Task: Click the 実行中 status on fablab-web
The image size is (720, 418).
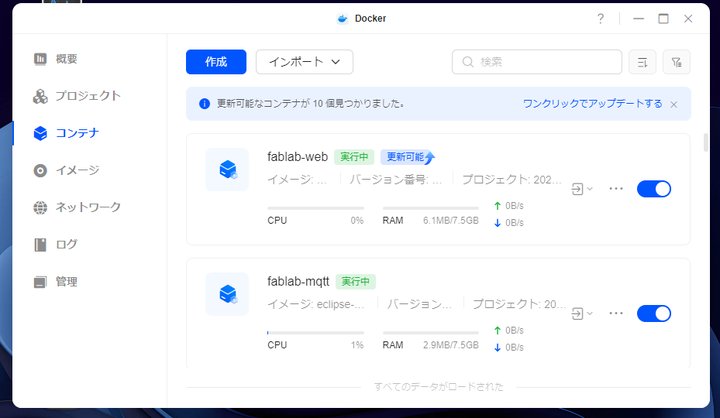Action: [354, 157]
